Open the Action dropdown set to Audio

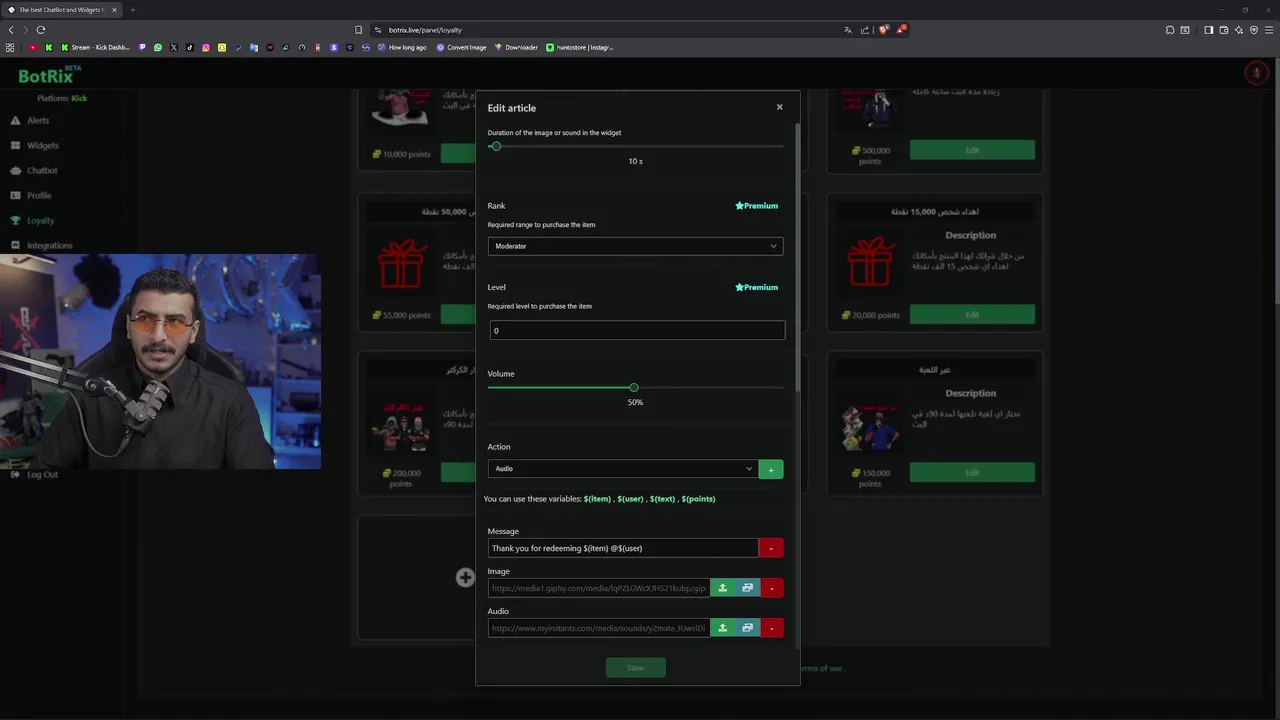click(x=622, y=469)
